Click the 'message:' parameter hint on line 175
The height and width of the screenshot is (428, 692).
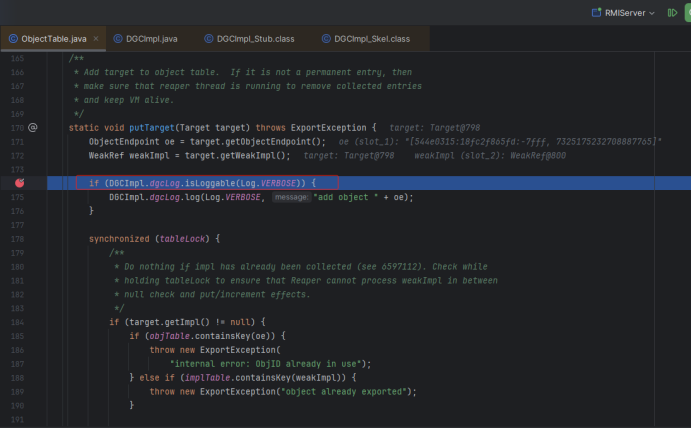[291, 197]
